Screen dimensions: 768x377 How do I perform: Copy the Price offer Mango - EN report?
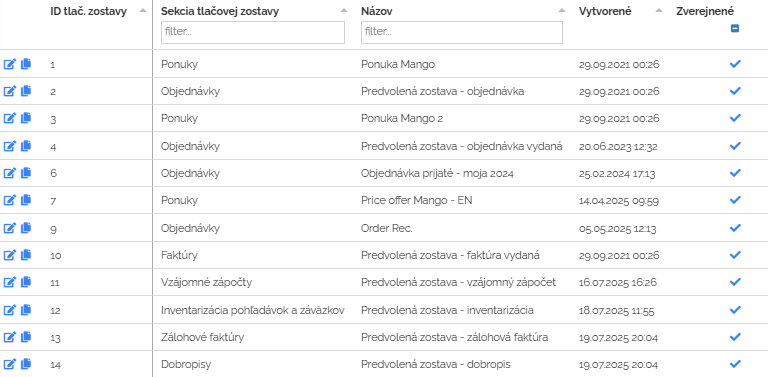pyautogui.click(x=26, y=200)
